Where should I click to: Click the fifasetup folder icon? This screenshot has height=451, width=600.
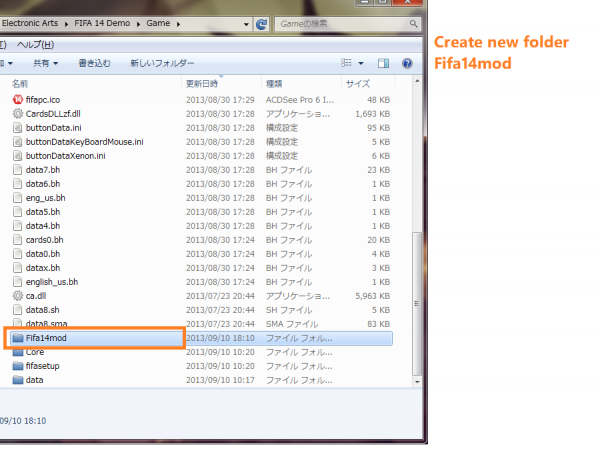tap(18, 366)
